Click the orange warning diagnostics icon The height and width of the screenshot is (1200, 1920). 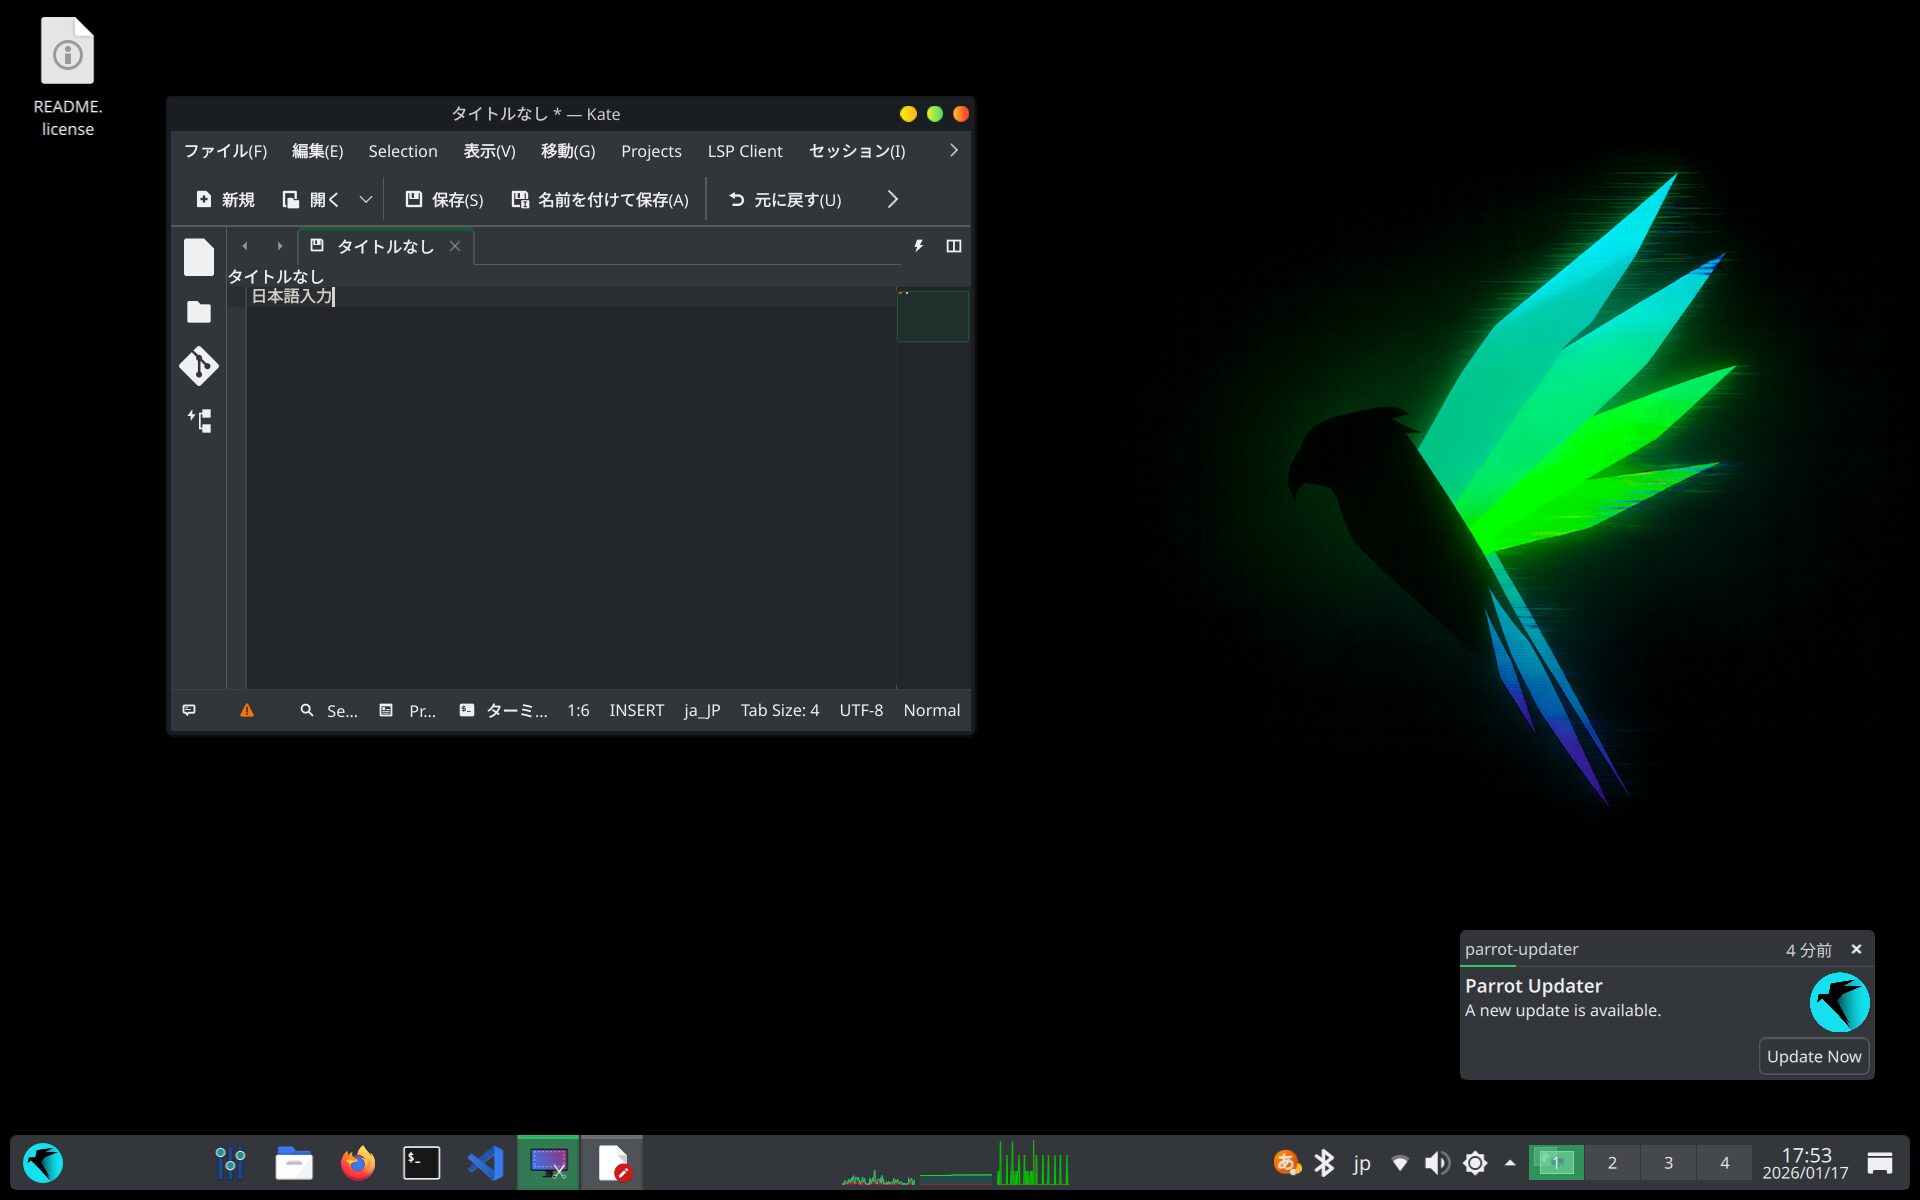(247, 710)
